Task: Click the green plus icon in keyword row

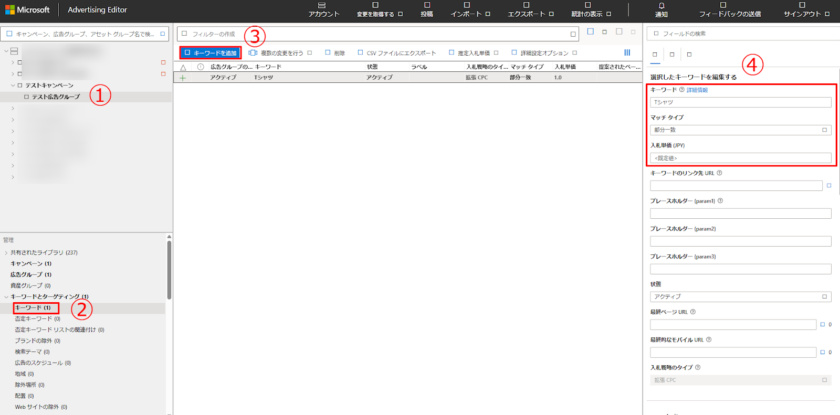Action: pos(183,77)
